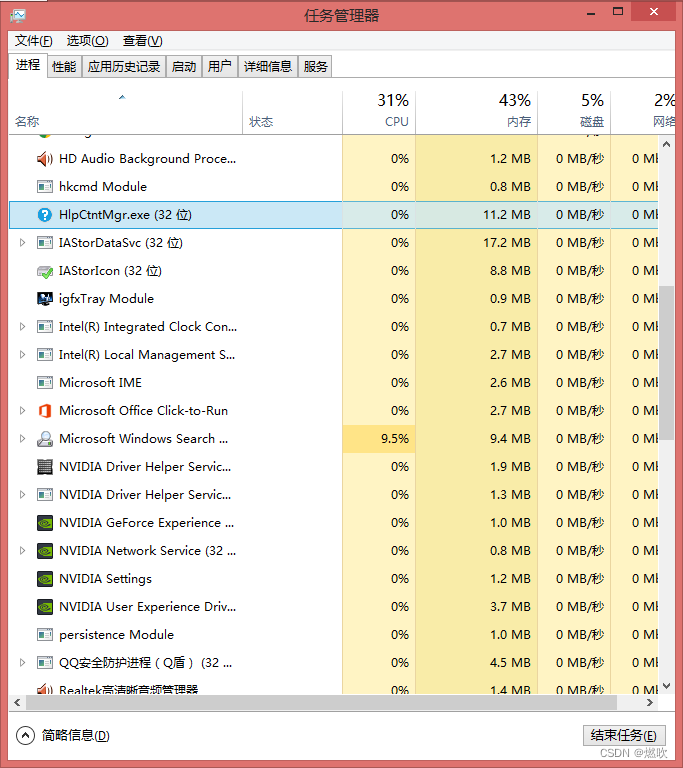The height and width of the screenshot is (768, 683).
Task: Click the 17.2 MB memory value
Action: [507, 242]
